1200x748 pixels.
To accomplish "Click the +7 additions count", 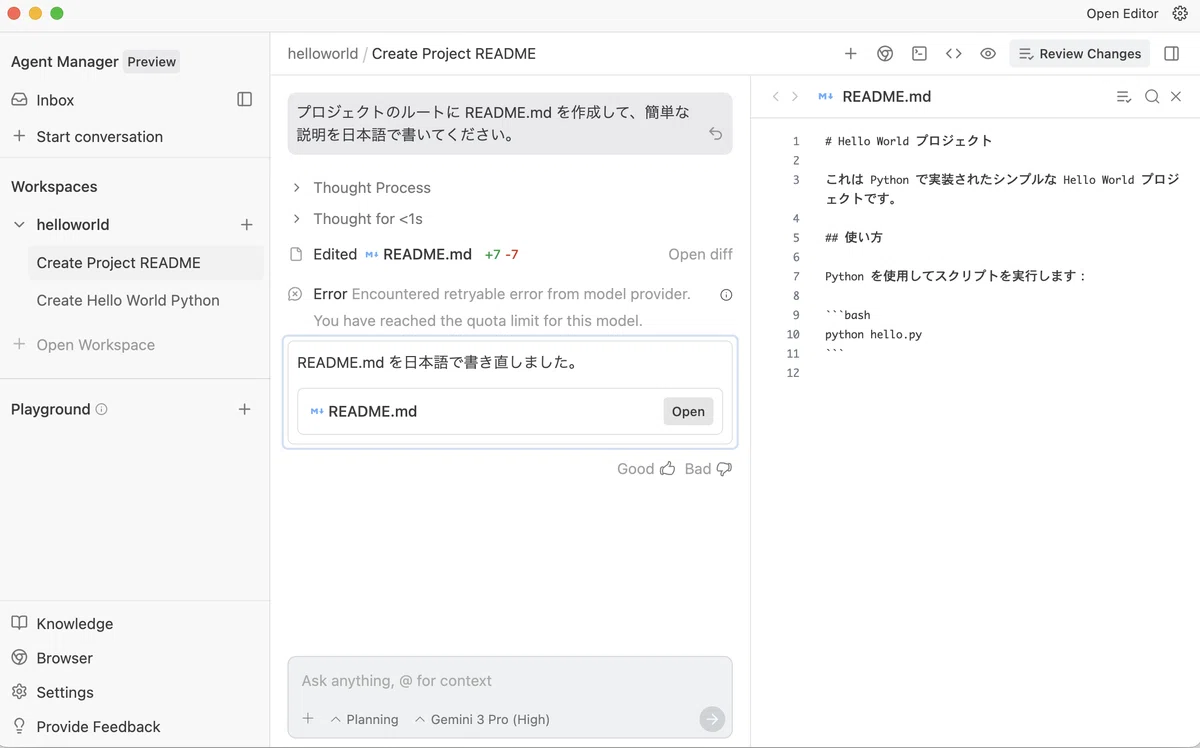I will tap(492, 254).
